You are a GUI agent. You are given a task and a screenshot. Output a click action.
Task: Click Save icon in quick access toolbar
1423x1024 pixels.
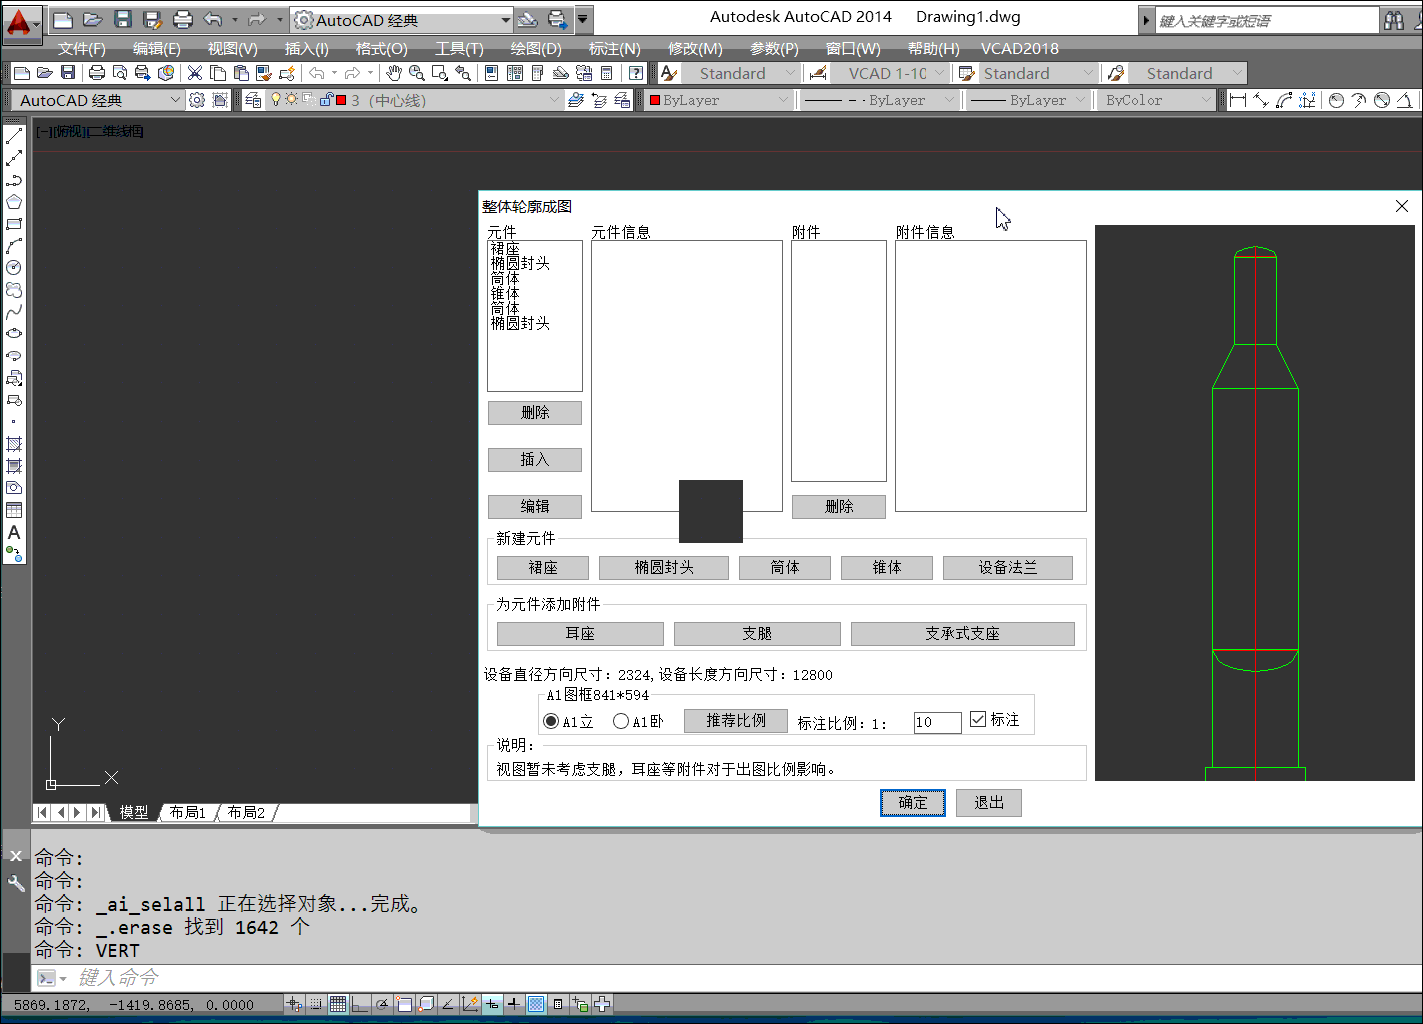tap(123, 20)
